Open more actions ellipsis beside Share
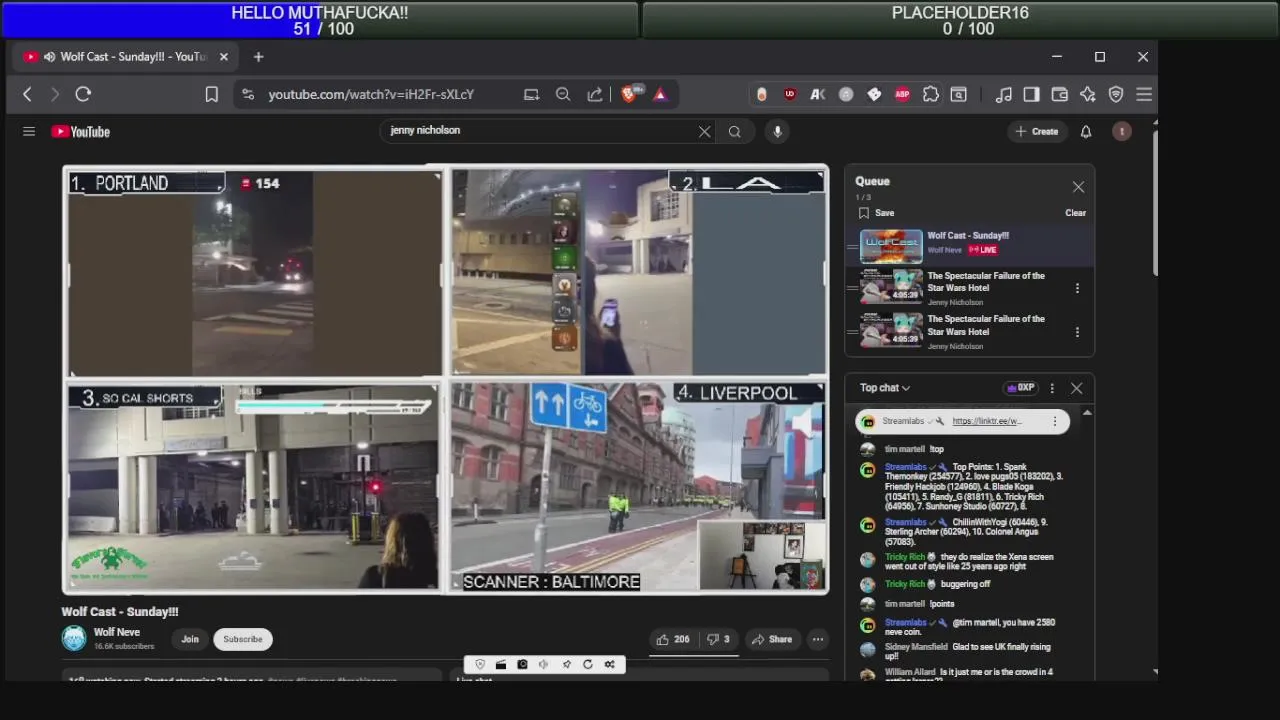 pyautogui.click(x=818, y=639)
